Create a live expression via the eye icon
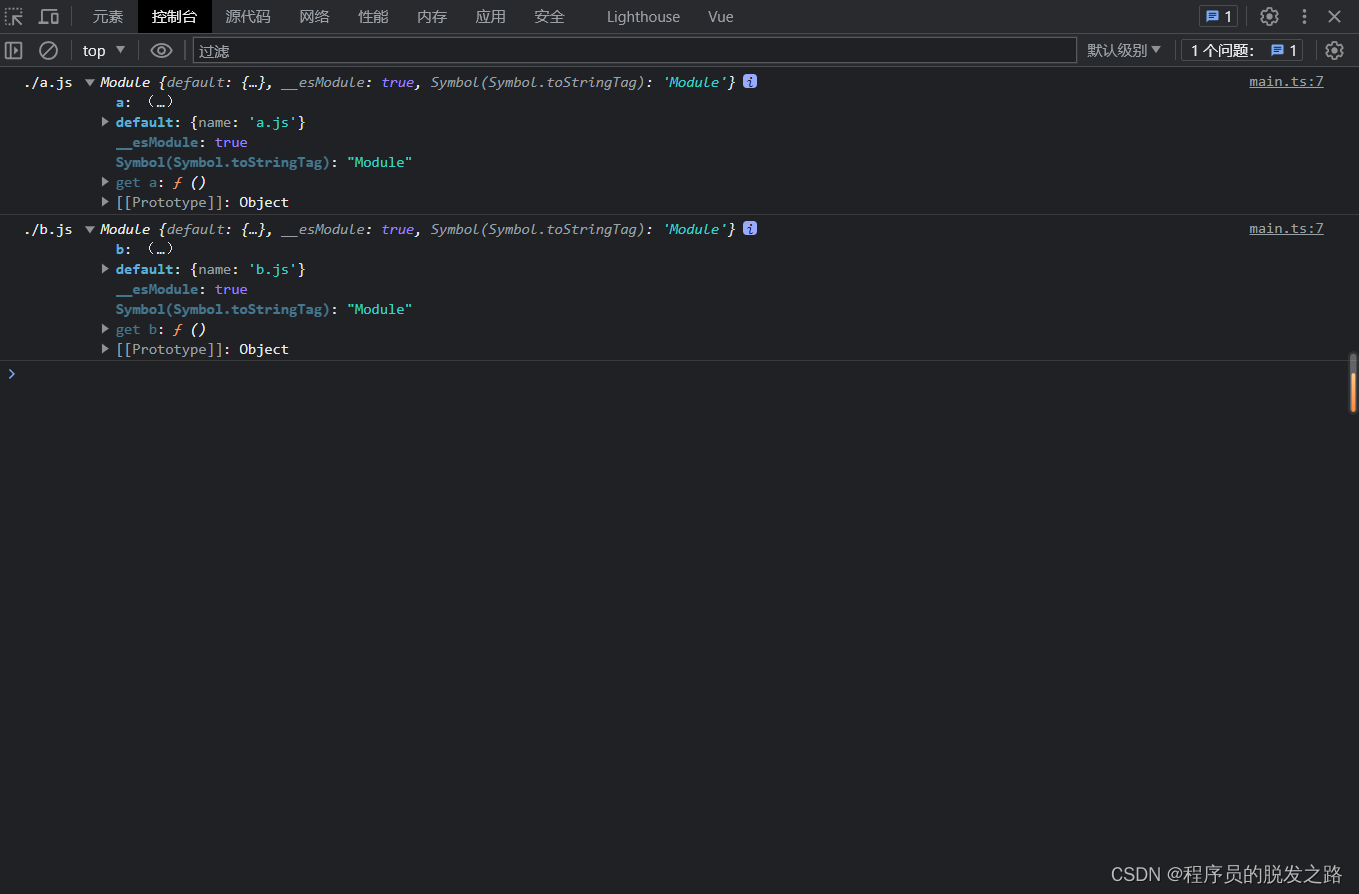Viewport: 1359px width, 894px height. [161, 50]
